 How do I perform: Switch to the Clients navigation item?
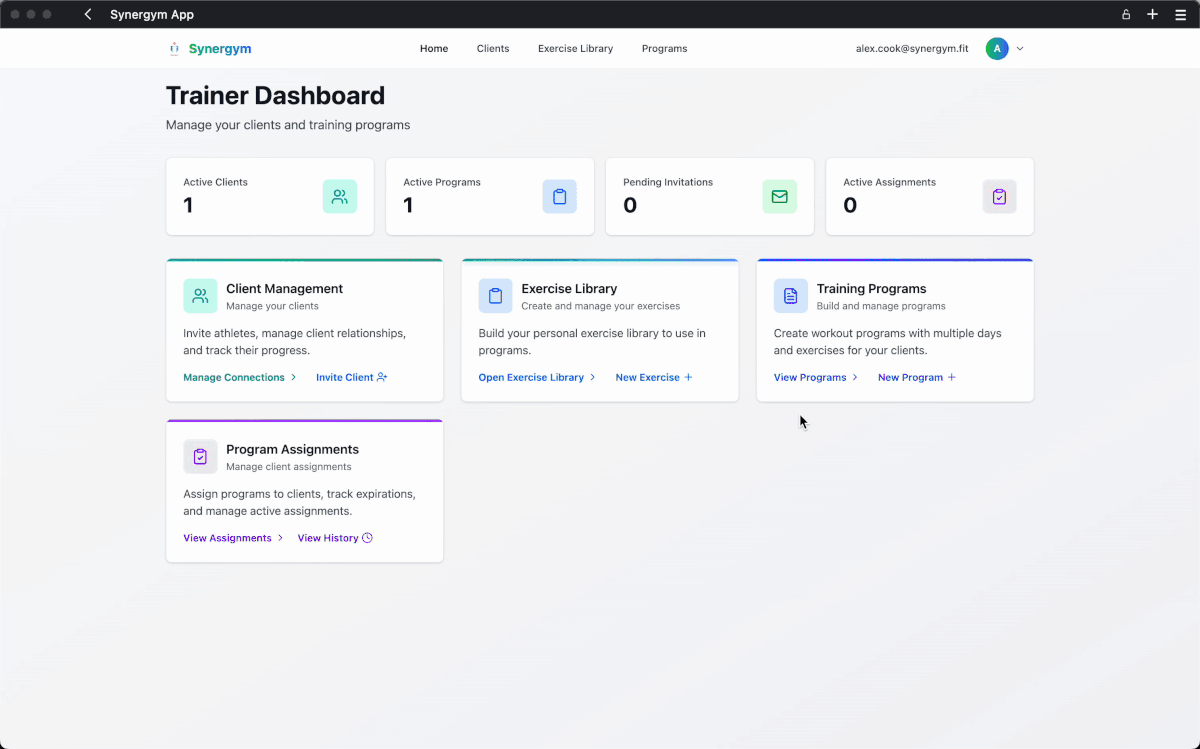[x=493, y=48]
